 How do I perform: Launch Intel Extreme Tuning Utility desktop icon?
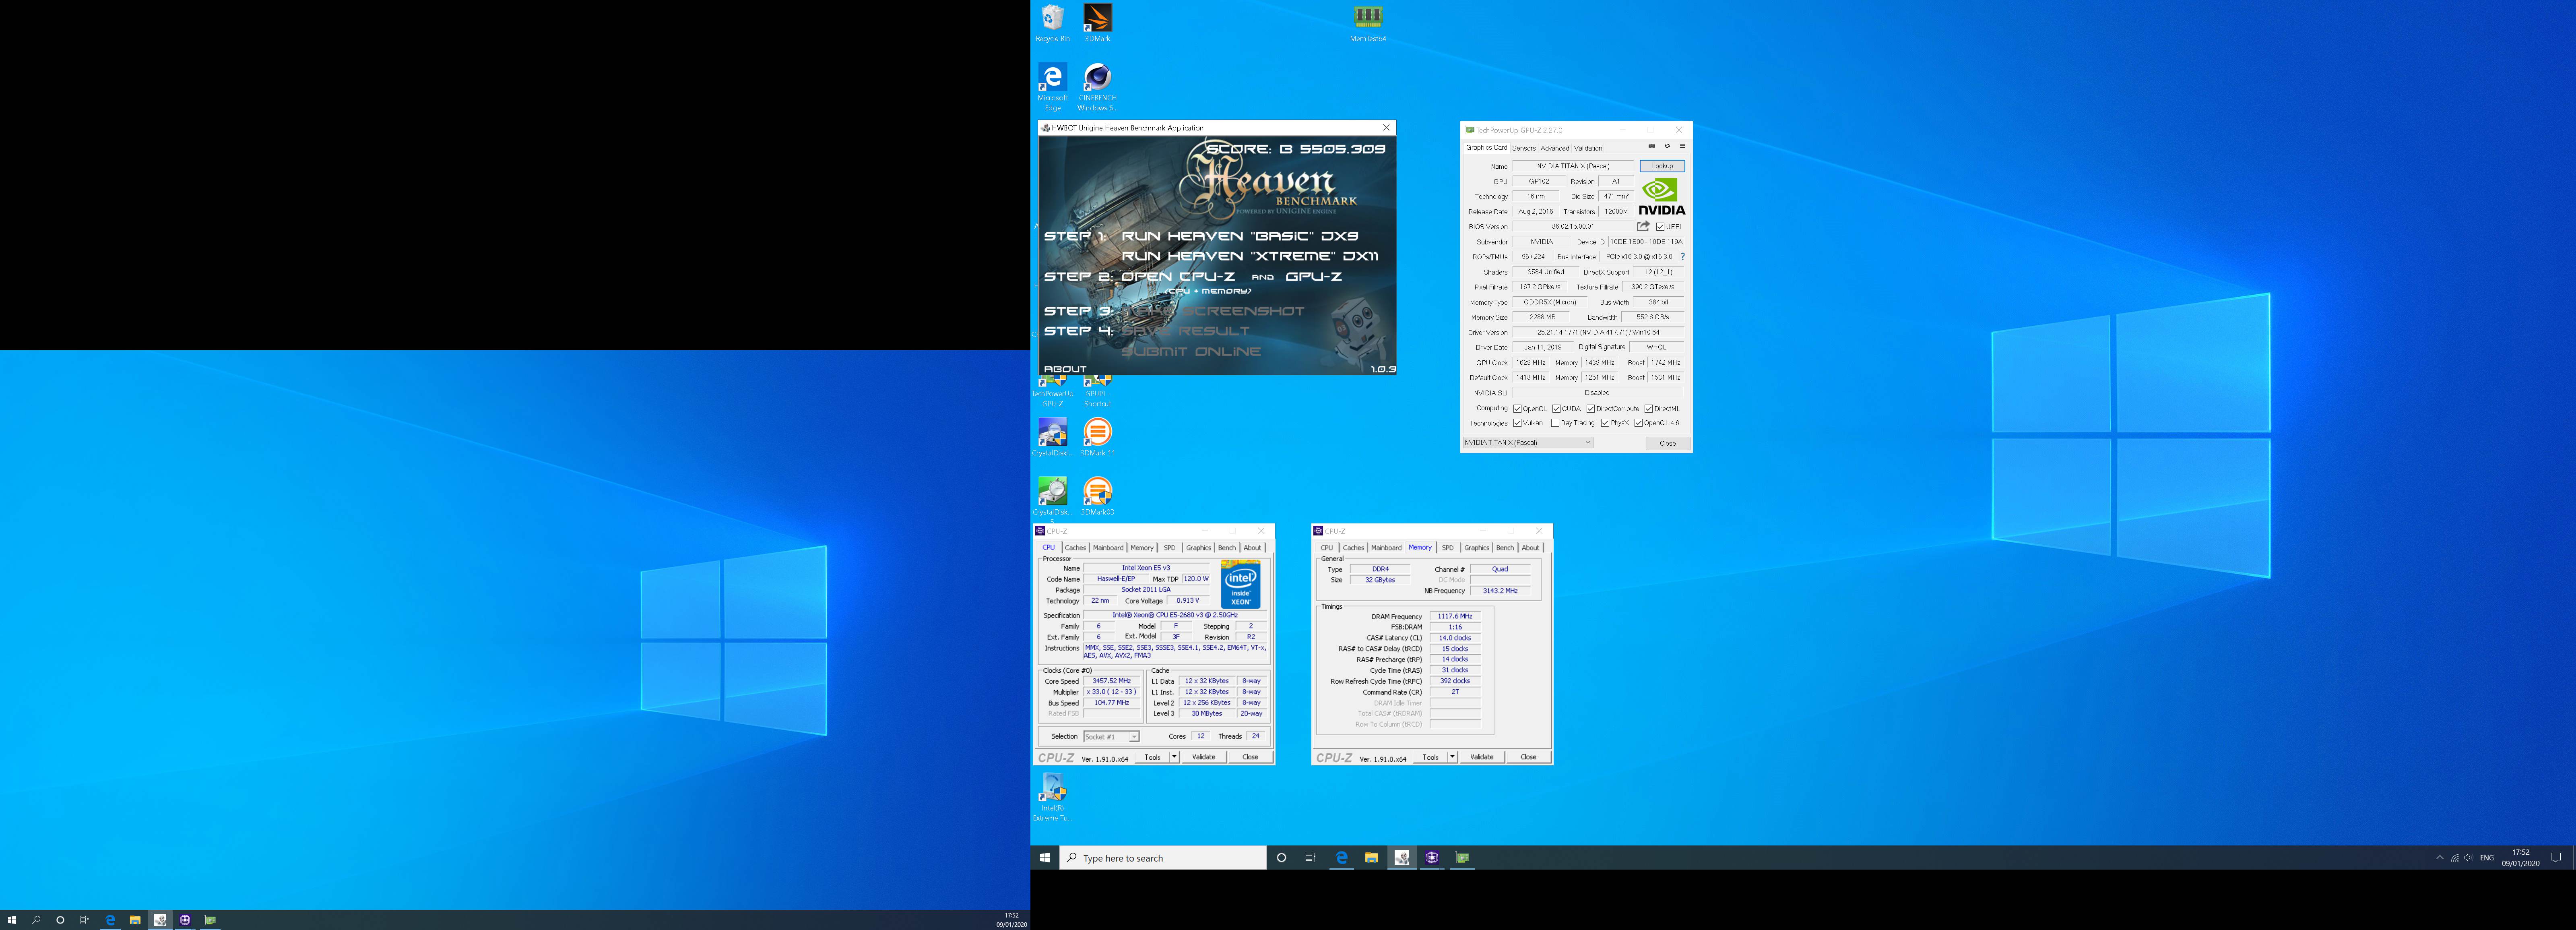click(x=1052, y=797)
